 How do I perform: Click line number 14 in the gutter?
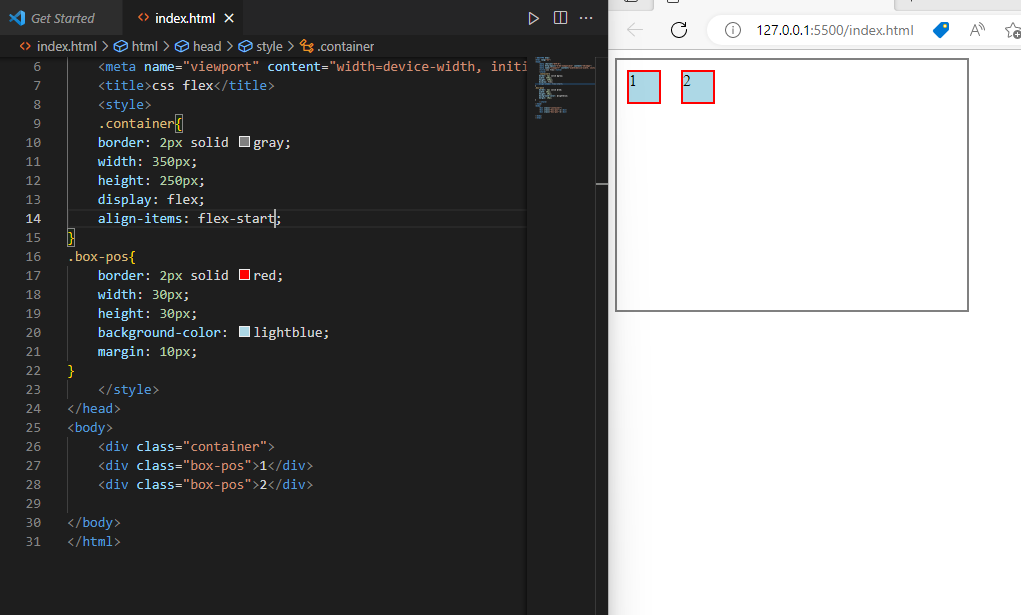(33, 218)
